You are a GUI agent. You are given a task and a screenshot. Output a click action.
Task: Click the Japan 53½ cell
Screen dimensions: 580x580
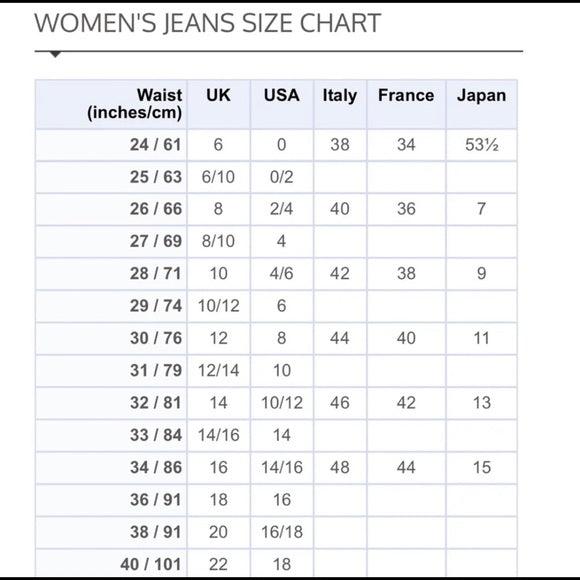481,145
